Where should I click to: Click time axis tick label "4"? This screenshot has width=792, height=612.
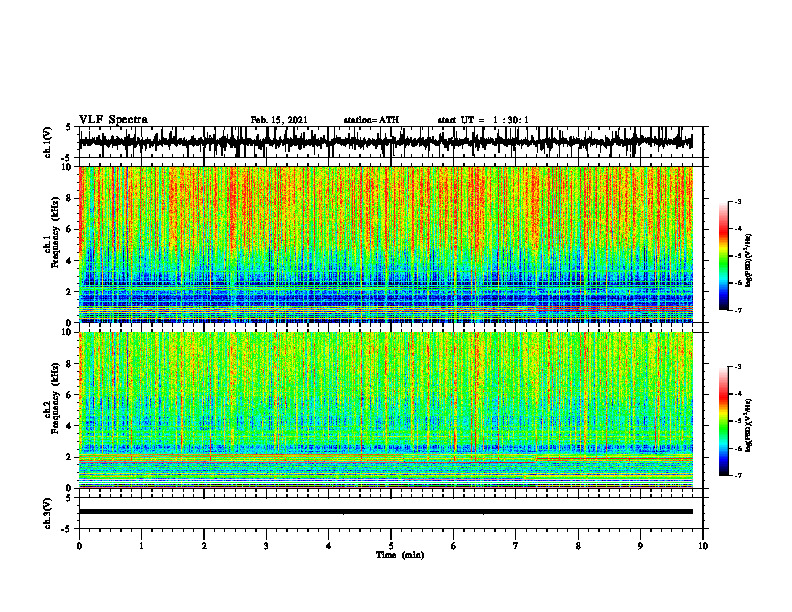coord(329,546)
